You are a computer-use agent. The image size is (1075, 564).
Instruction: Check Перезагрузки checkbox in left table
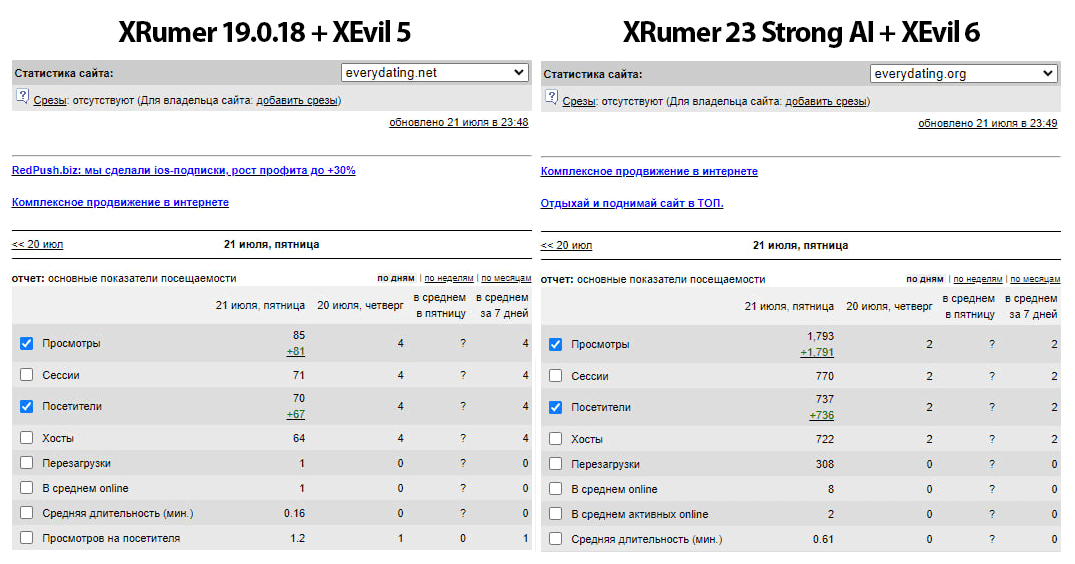coord(27,463)
